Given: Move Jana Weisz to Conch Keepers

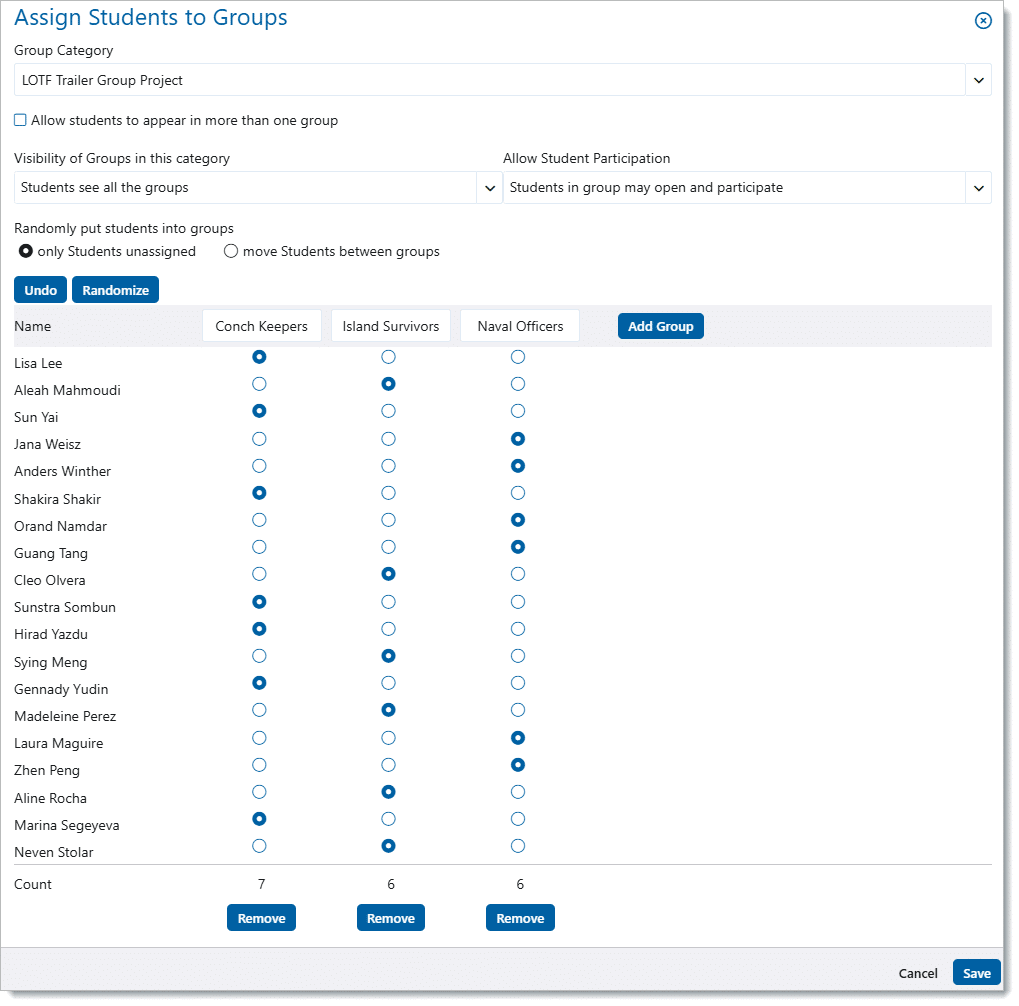Looking at the screenshot, I should (260, 439).
